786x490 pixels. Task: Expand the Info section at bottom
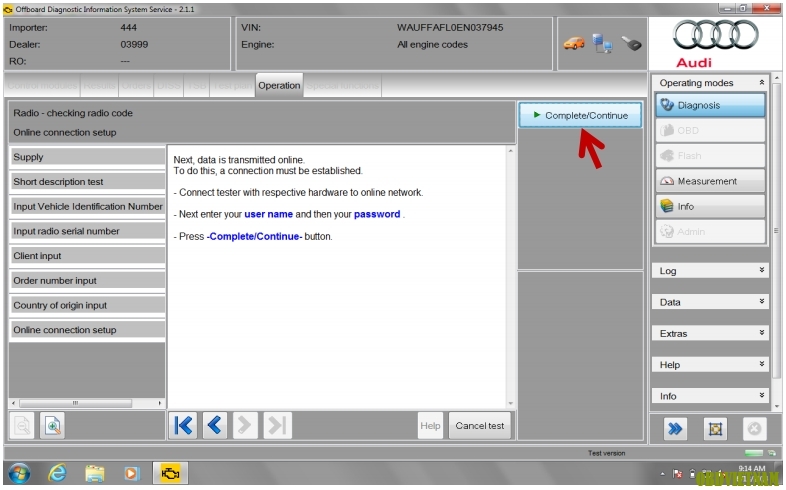(710, 396)
